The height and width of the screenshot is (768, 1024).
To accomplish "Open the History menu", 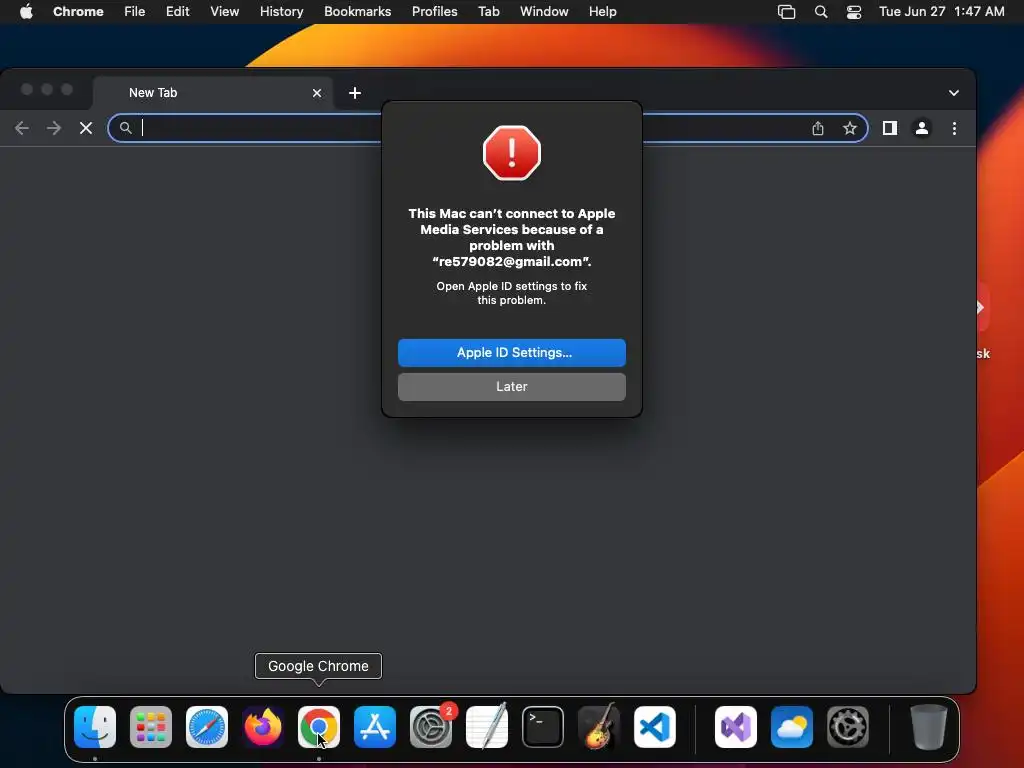I will click(x=281, y=12).
